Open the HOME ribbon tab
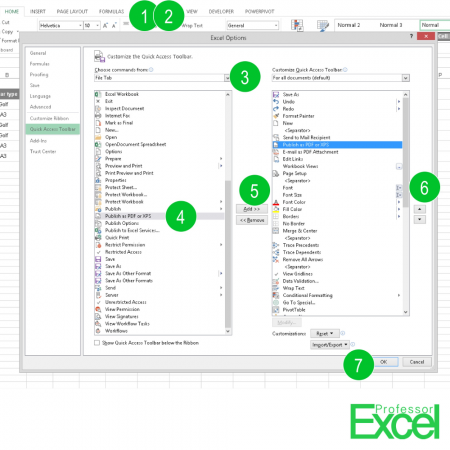450x450 pixels. 12,11
